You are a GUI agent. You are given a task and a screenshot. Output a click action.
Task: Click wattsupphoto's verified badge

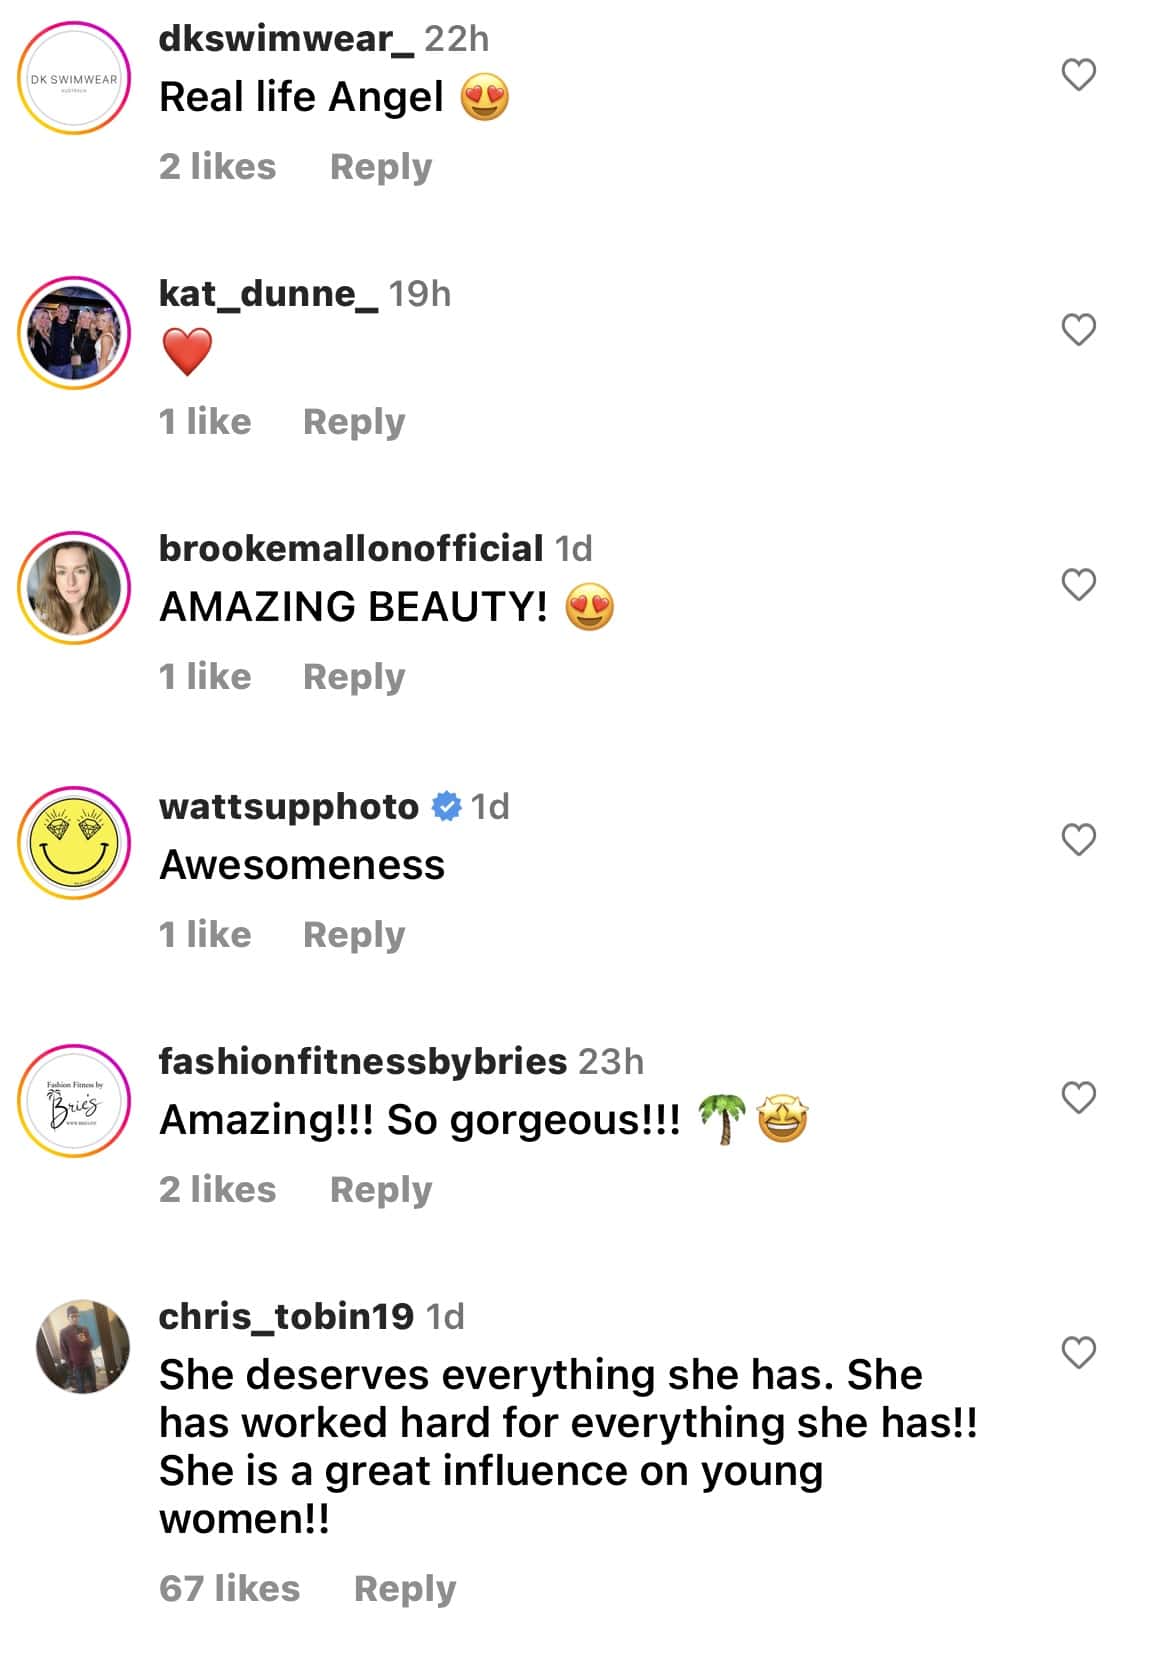point(444,806)
